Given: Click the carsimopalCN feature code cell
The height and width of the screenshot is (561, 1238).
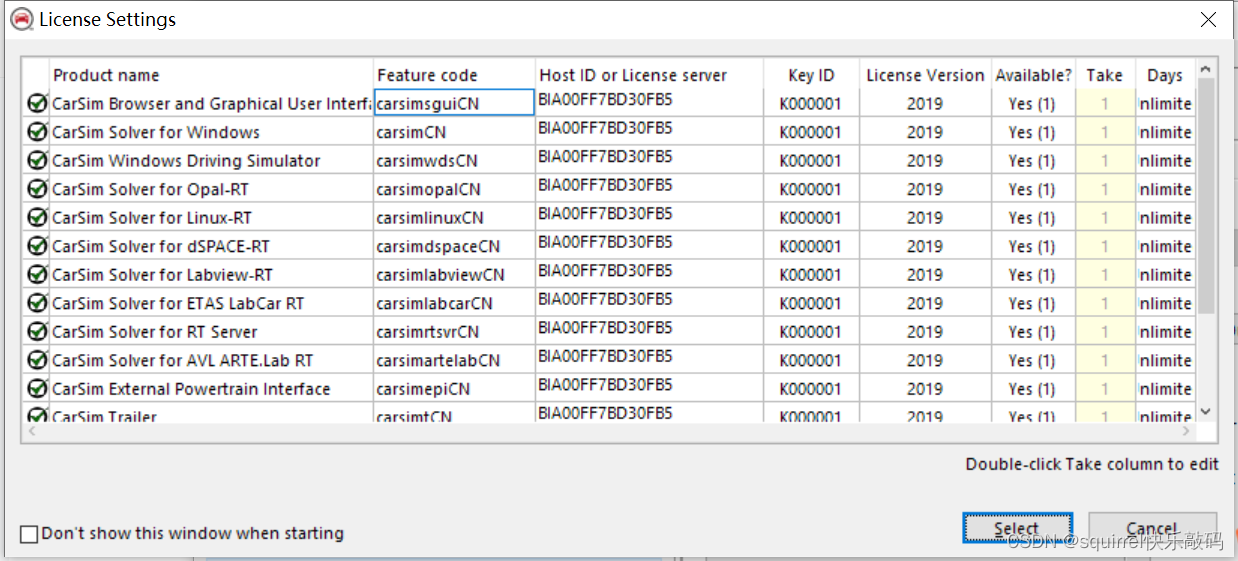Looking at the screenshot, I should [454, 189].
